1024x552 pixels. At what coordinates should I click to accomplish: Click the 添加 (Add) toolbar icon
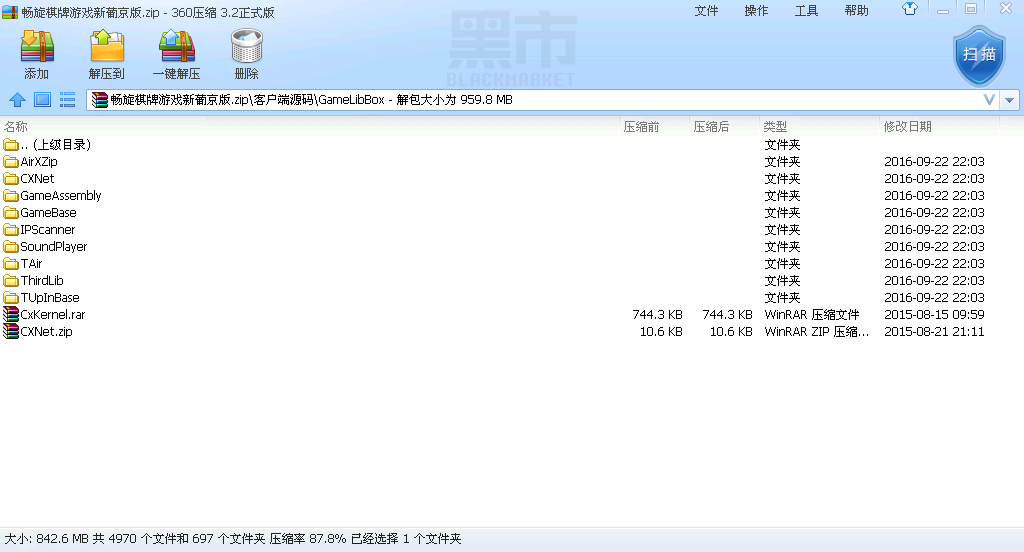37,46
